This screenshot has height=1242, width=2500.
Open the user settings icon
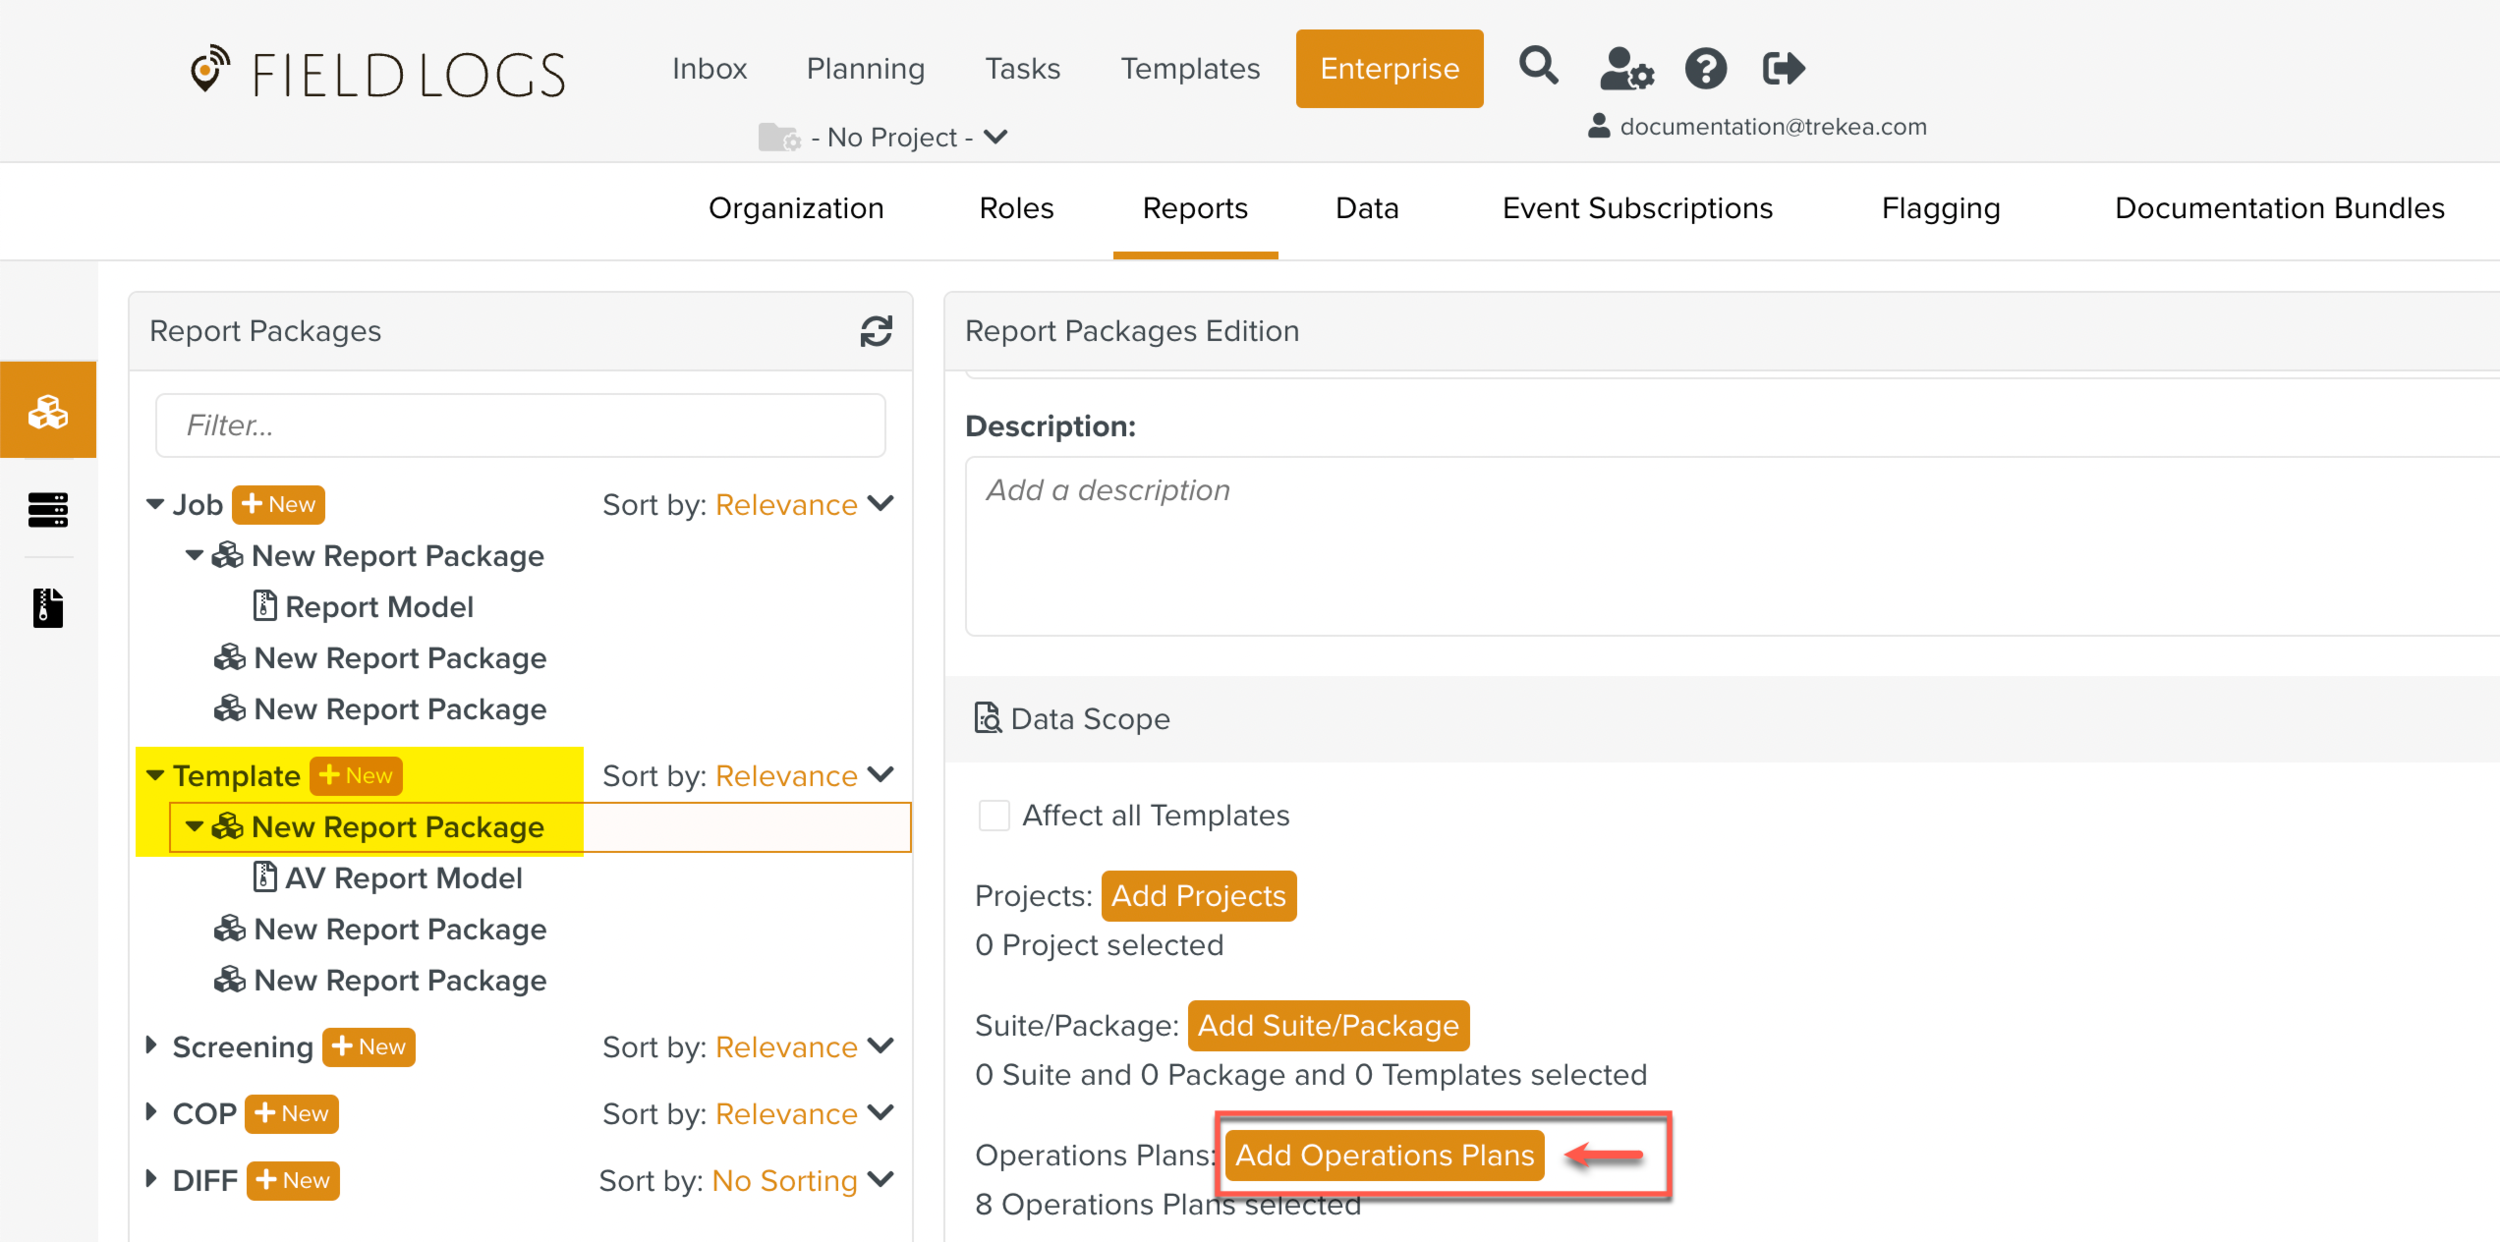point(1625,69)
